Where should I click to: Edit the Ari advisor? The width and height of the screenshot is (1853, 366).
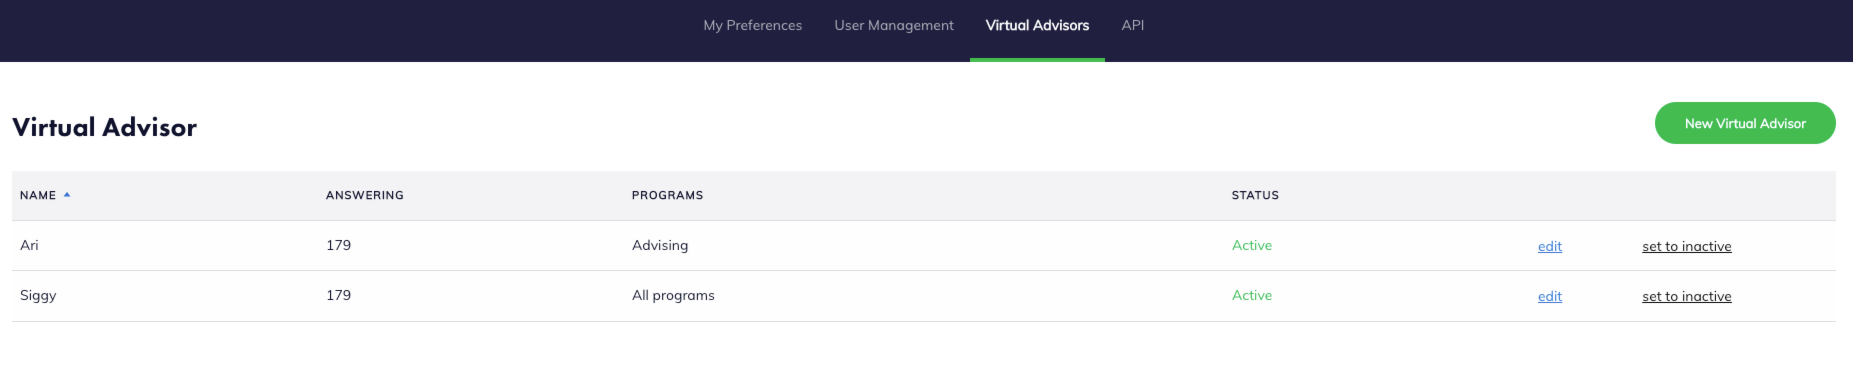1550,246
